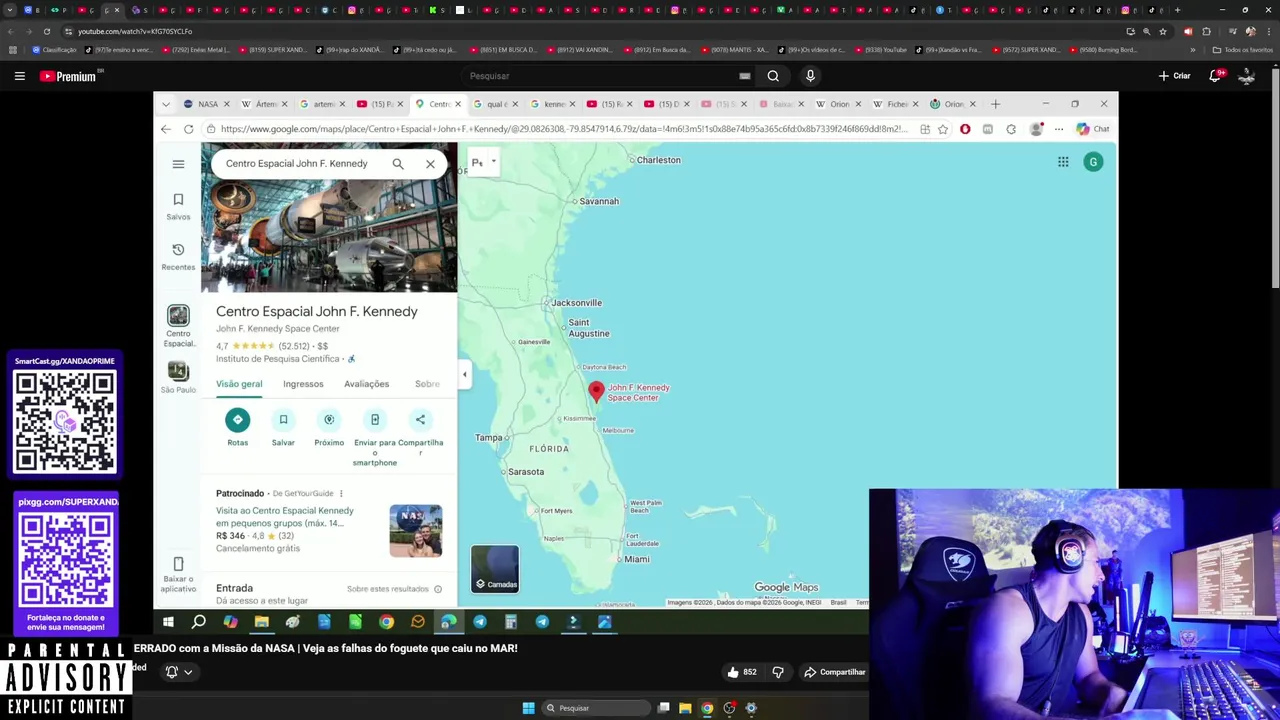Switch to Visão geral tab
Screen dimensions: 1280x720
239,384
